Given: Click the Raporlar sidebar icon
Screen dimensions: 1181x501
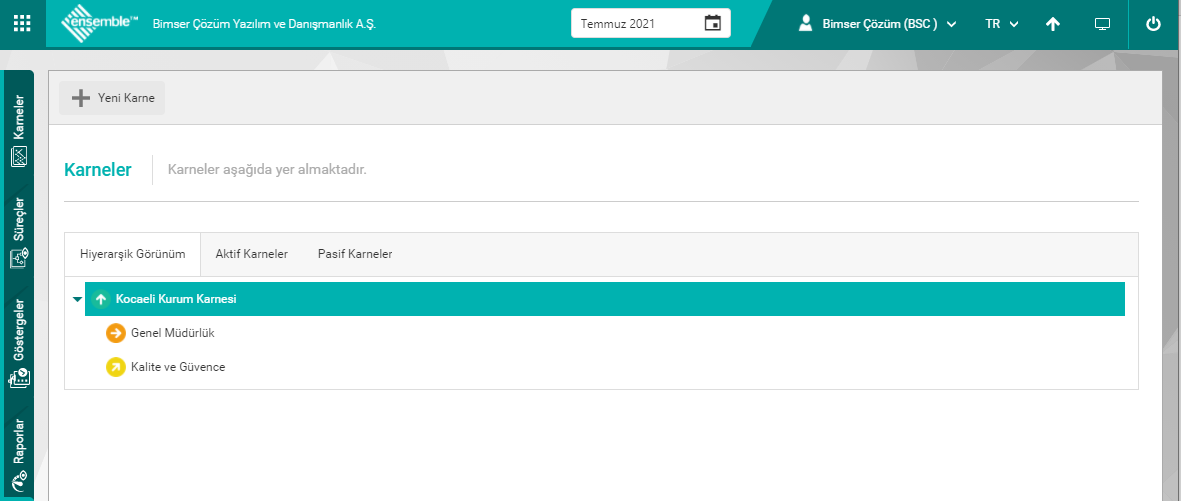Looking at the screenshot, I should (20, 481).
